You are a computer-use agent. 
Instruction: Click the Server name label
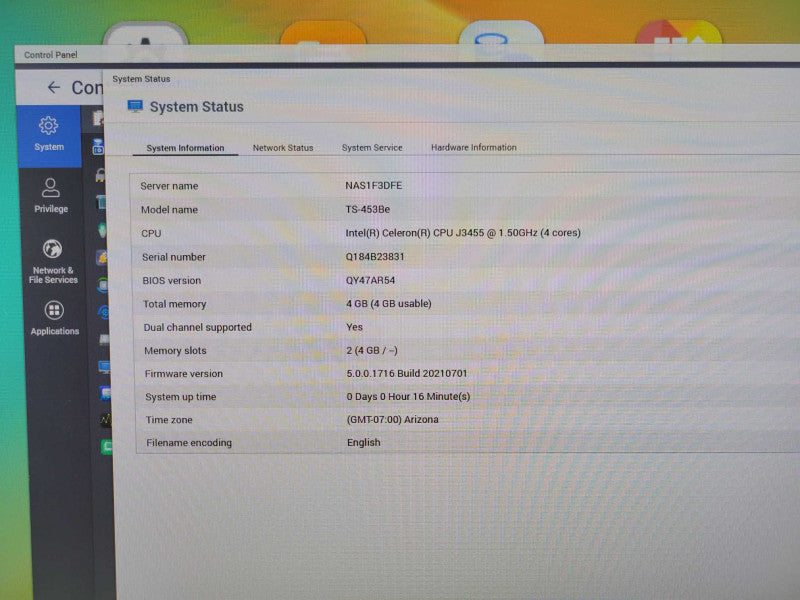click(169, 186)
